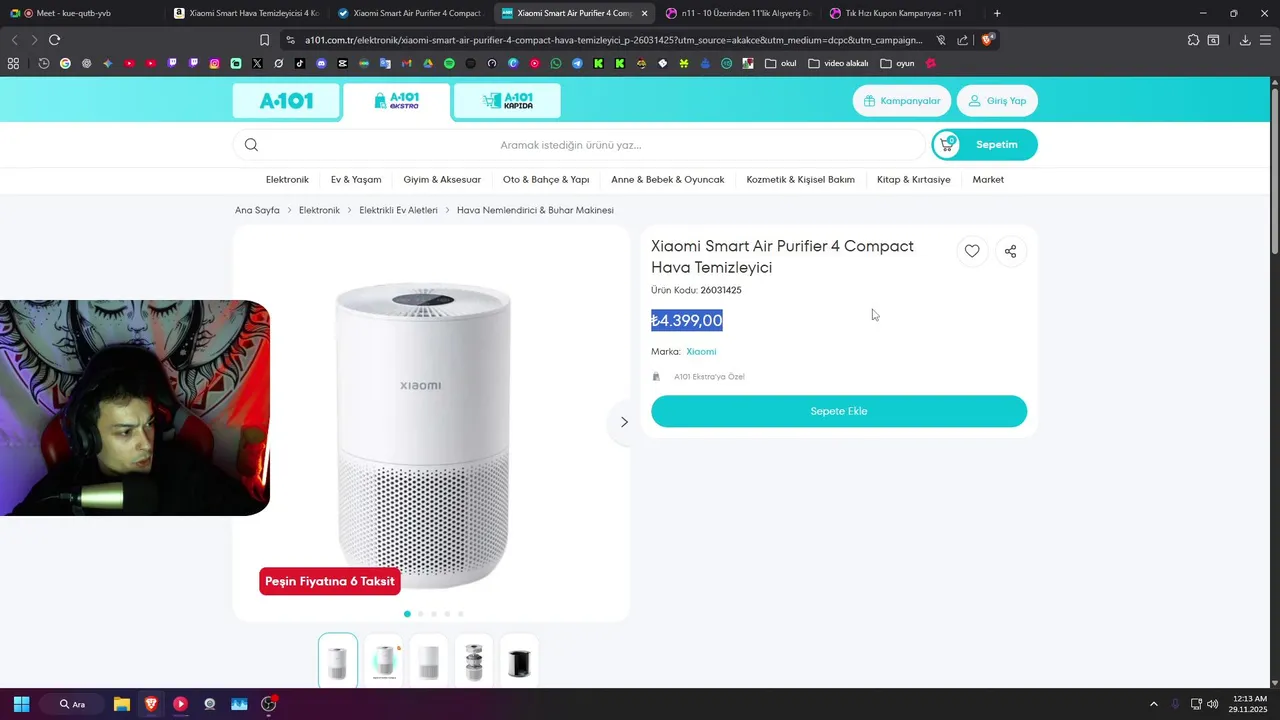Show next product image with arrow

[624, 422]
